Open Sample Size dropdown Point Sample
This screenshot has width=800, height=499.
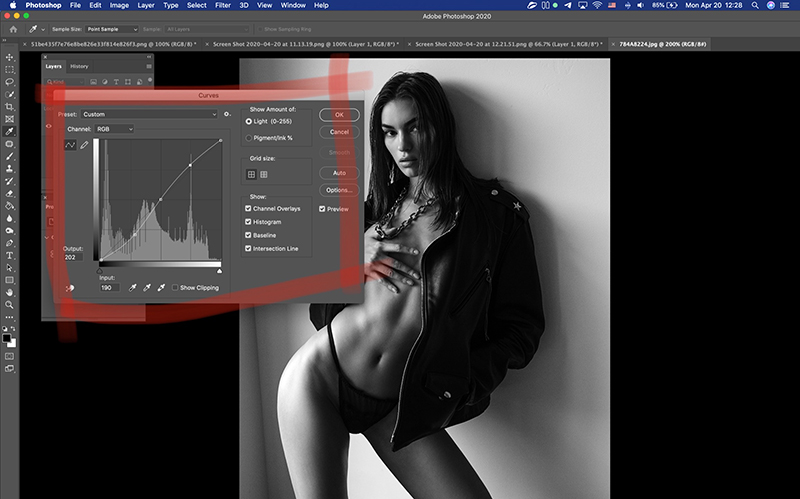pyautogui.click(x=112, y=29)
